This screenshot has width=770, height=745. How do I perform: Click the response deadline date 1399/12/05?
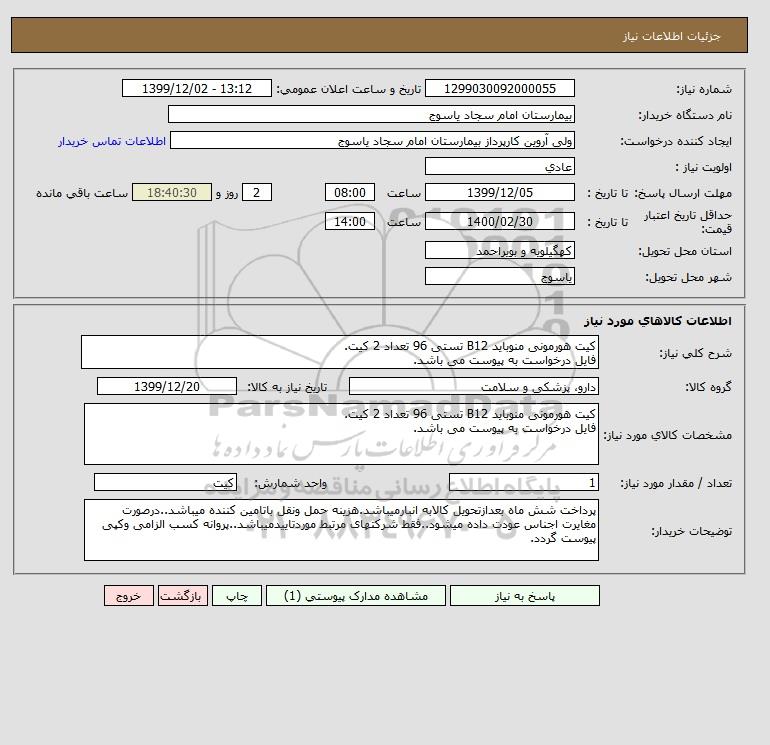499,193
